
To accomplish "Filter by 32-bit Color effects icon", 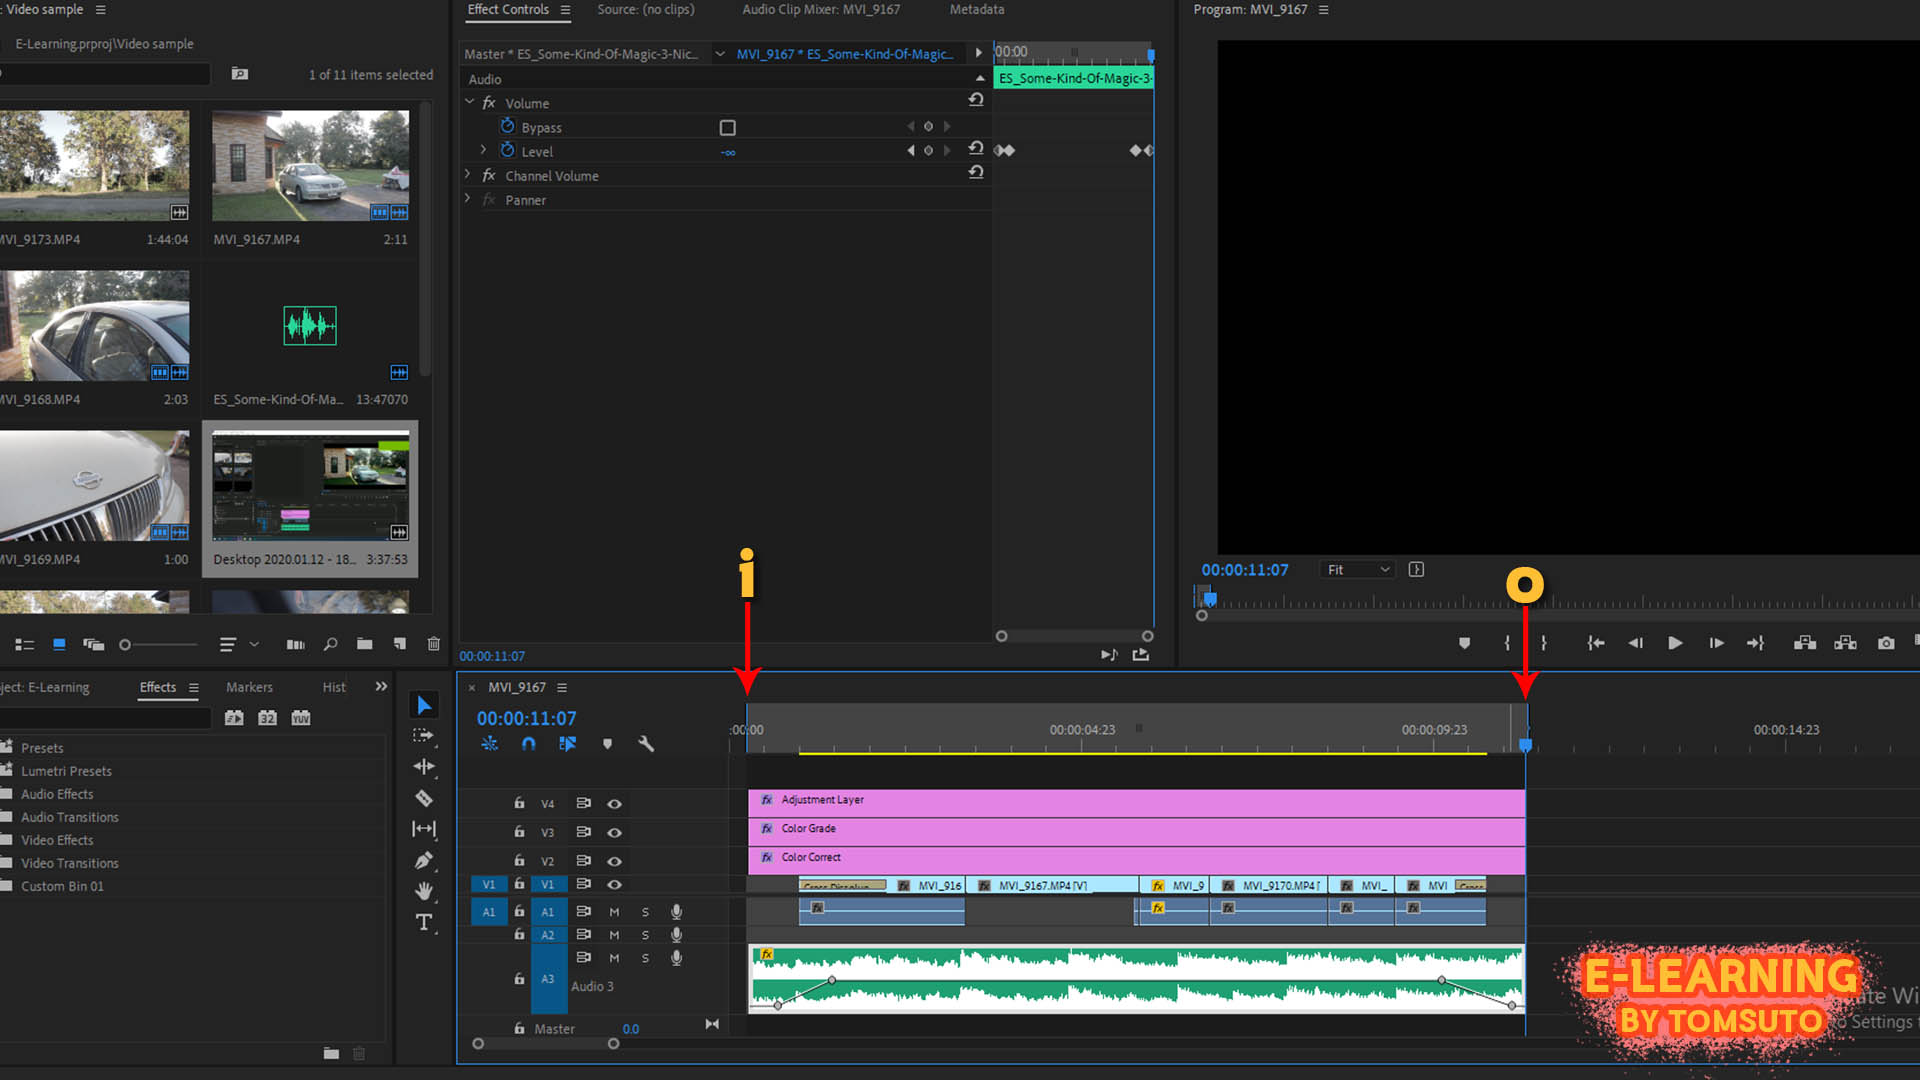I will [267, 718].
